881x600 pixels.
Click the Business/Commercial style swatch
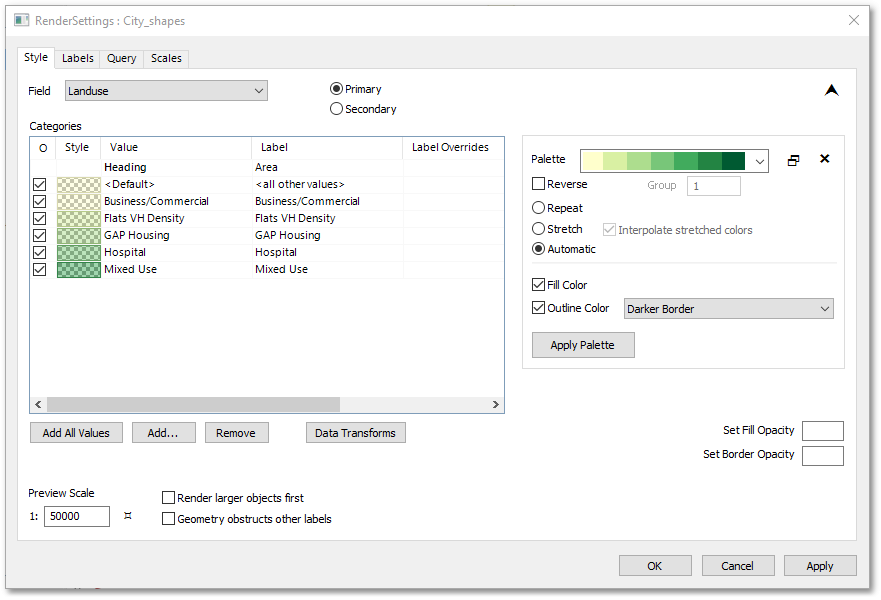(79, 201)
